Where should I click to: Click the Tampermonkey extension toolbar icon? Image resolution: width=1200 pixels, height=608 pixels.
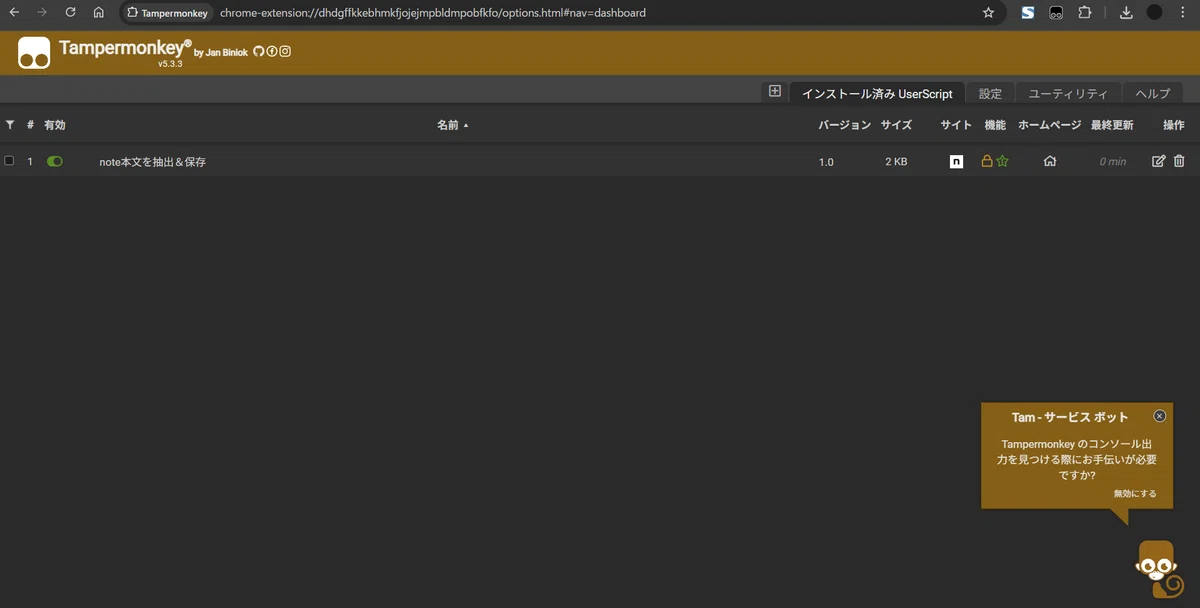[1056, 13]
